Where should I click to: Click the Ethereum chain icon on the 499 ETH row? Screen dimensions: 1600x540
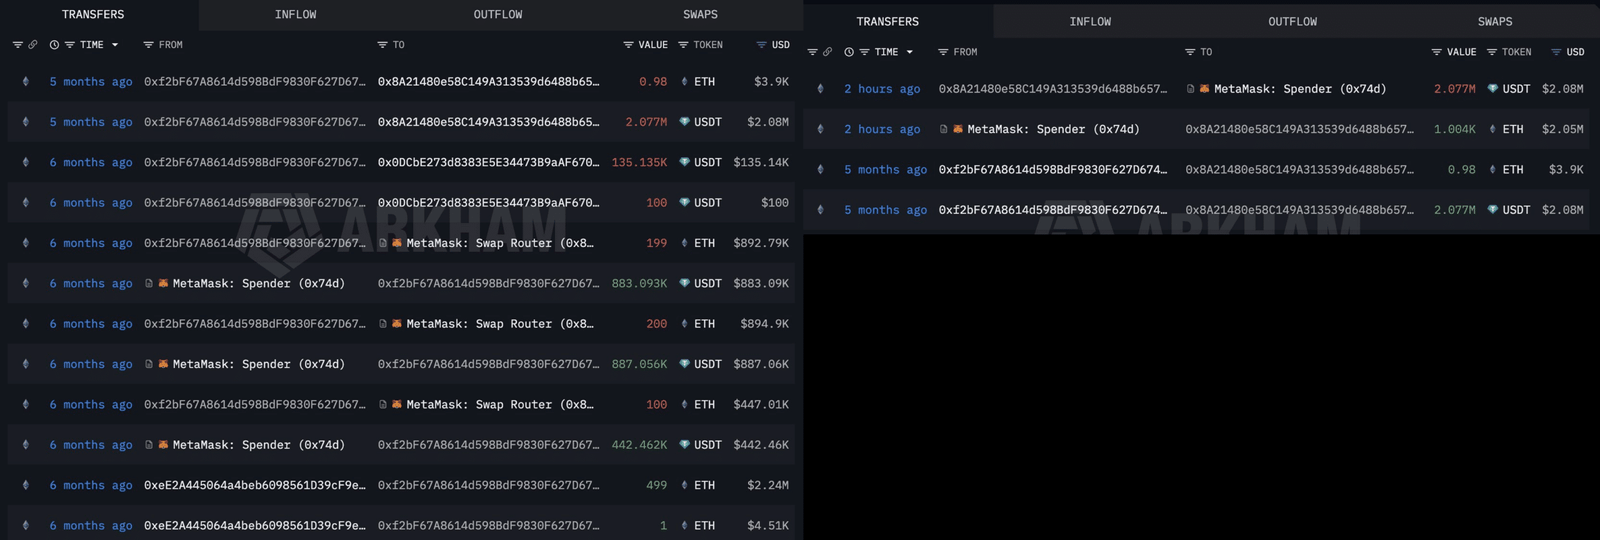pos(26,485)
